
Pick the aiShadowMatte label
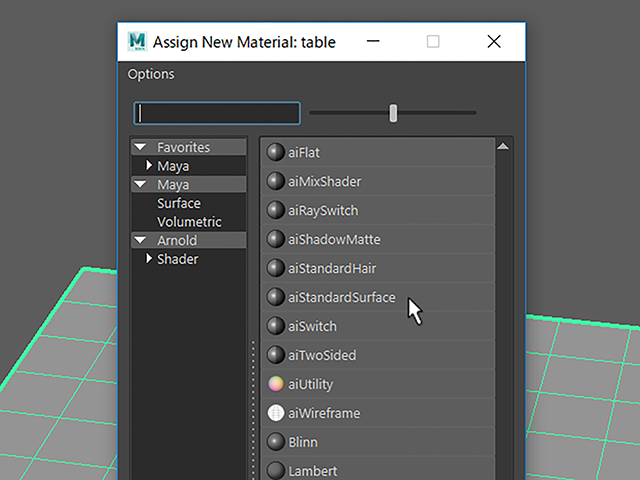tap(334, 240)
